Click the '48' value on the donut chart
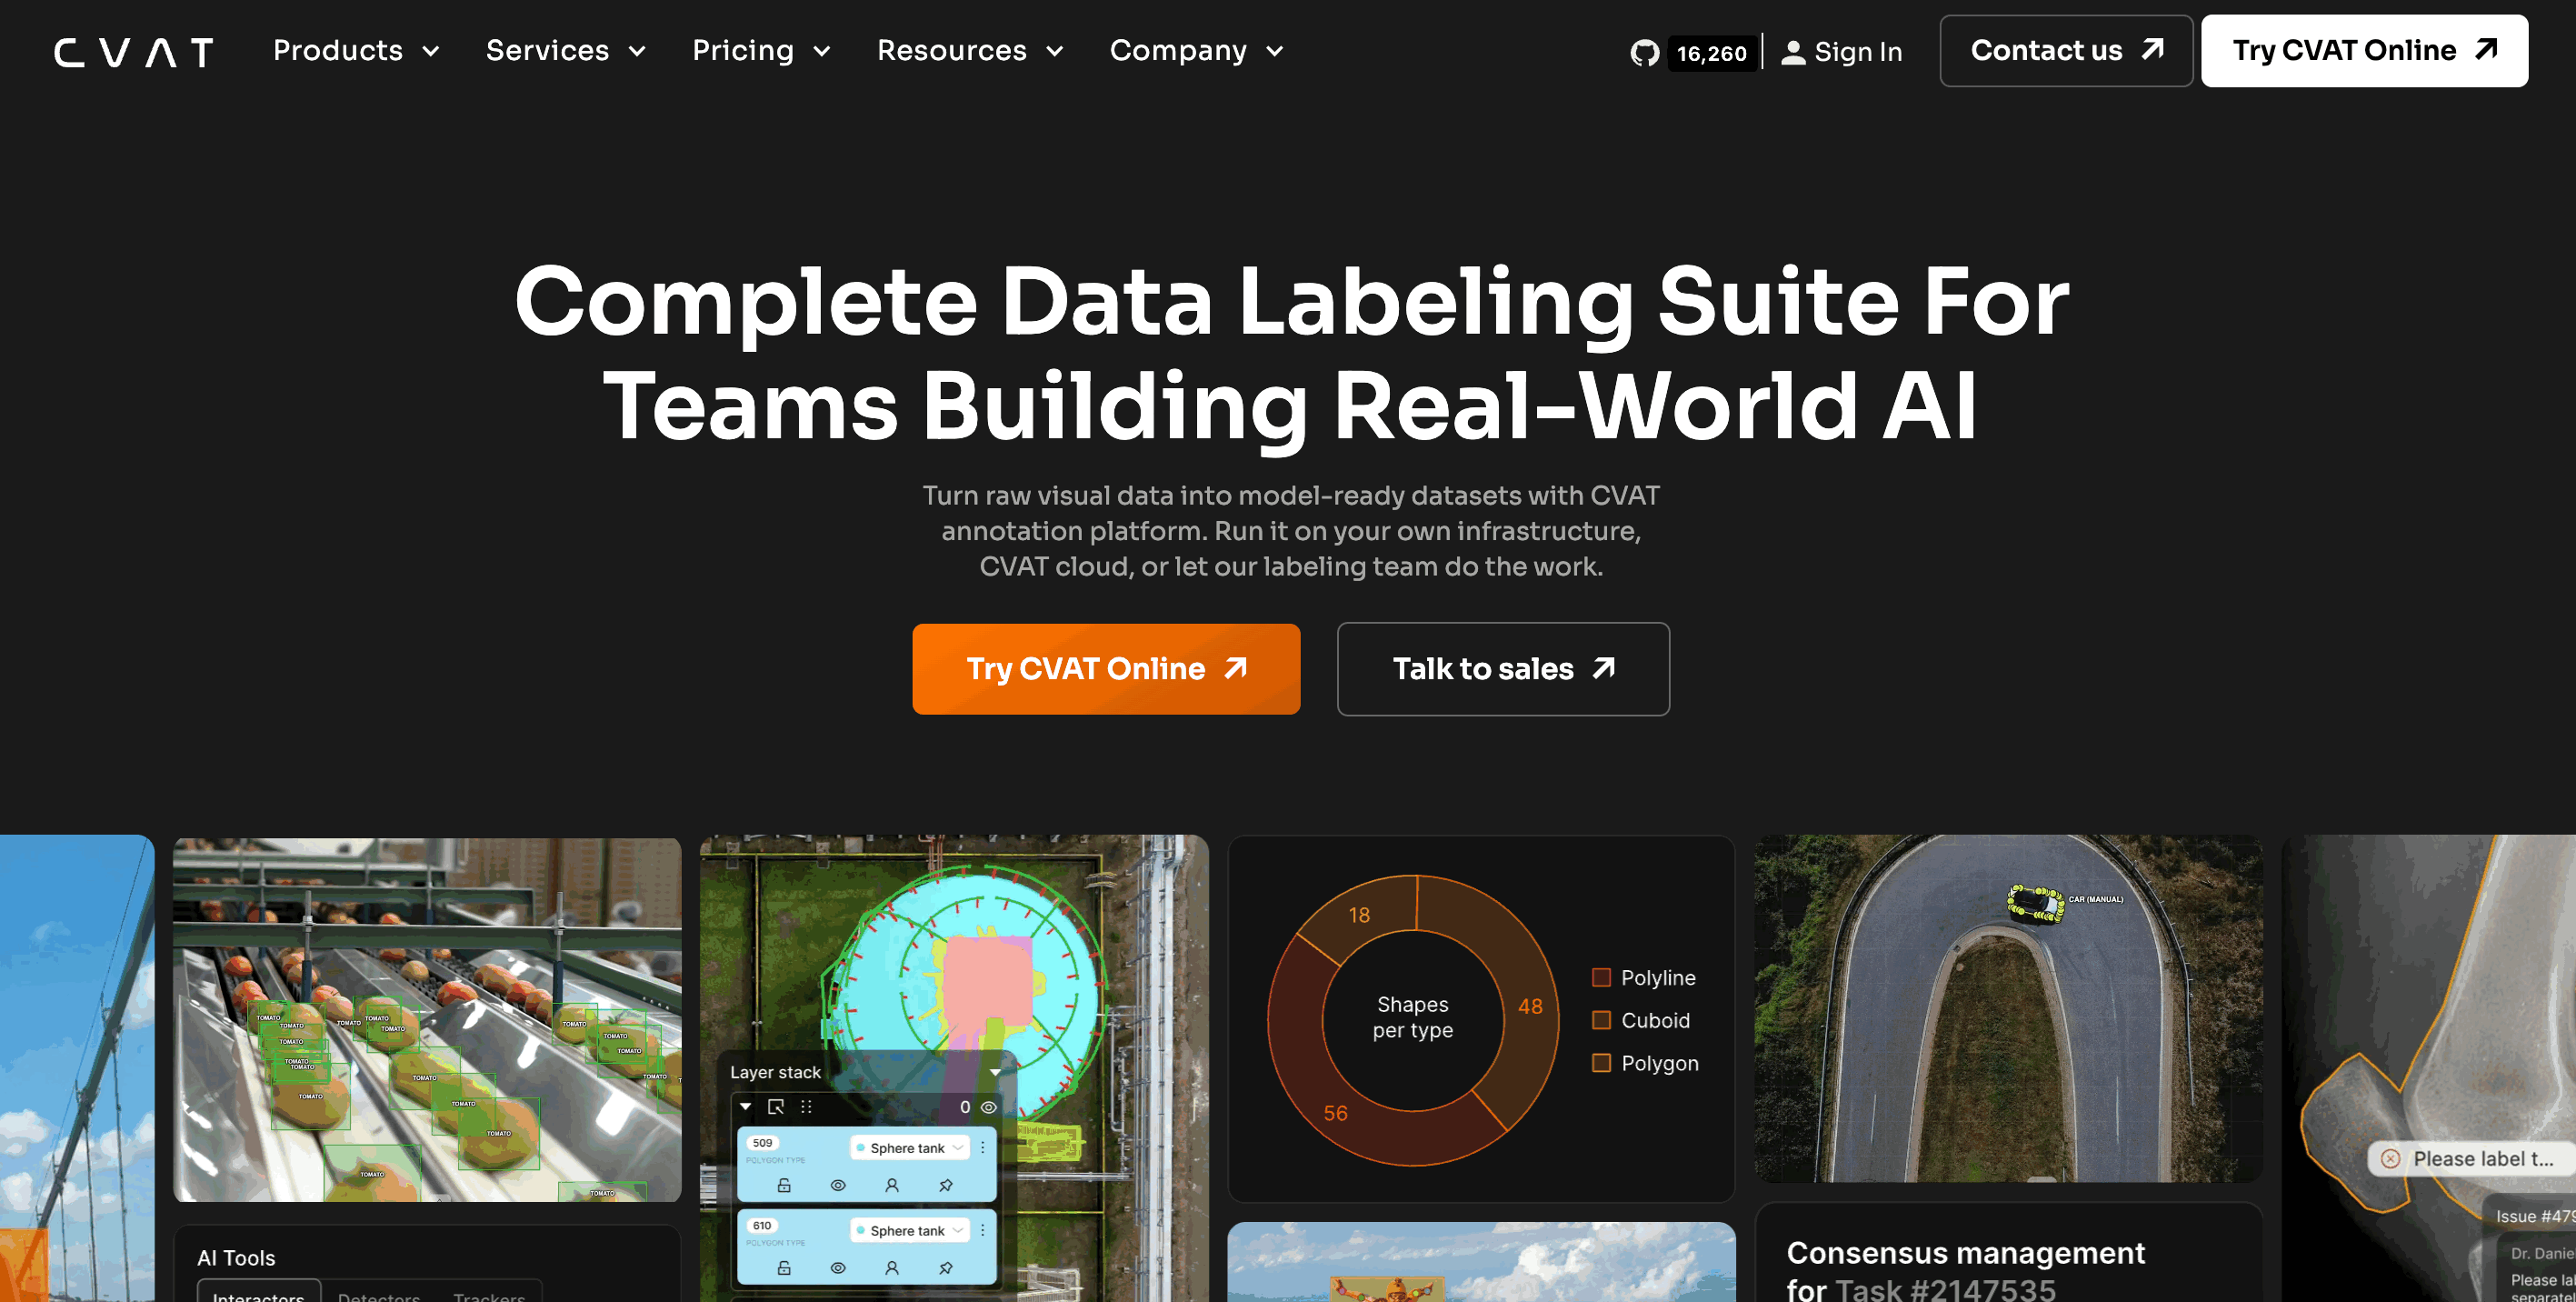2576x1302 pixels. click(1530, 1007)
